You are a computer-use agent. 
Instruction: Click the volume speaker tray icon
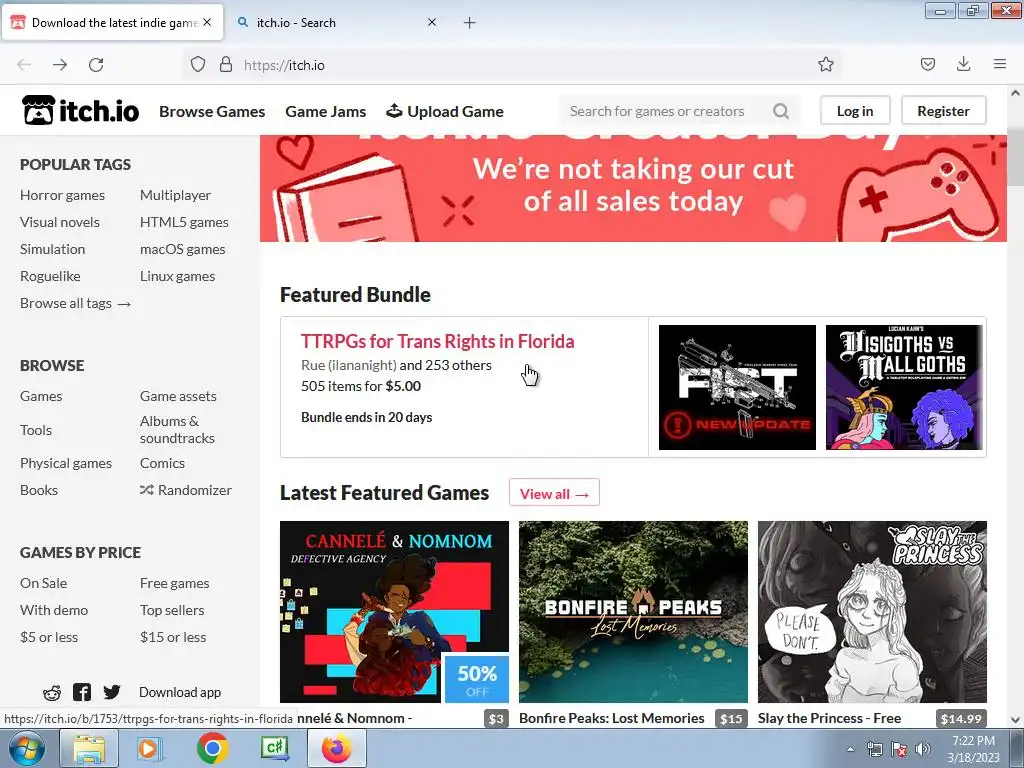point(923,749)
